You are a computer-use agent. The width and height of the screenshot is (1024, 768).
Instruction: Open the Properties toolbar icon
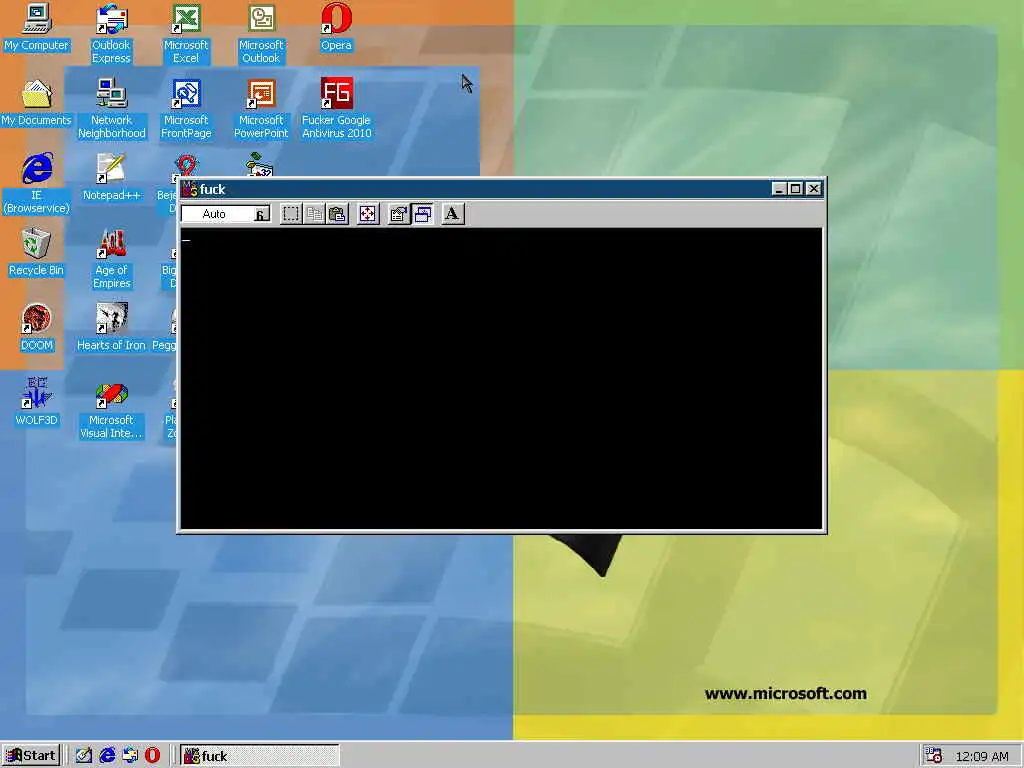pyautogui.click(x=398, y=214)
